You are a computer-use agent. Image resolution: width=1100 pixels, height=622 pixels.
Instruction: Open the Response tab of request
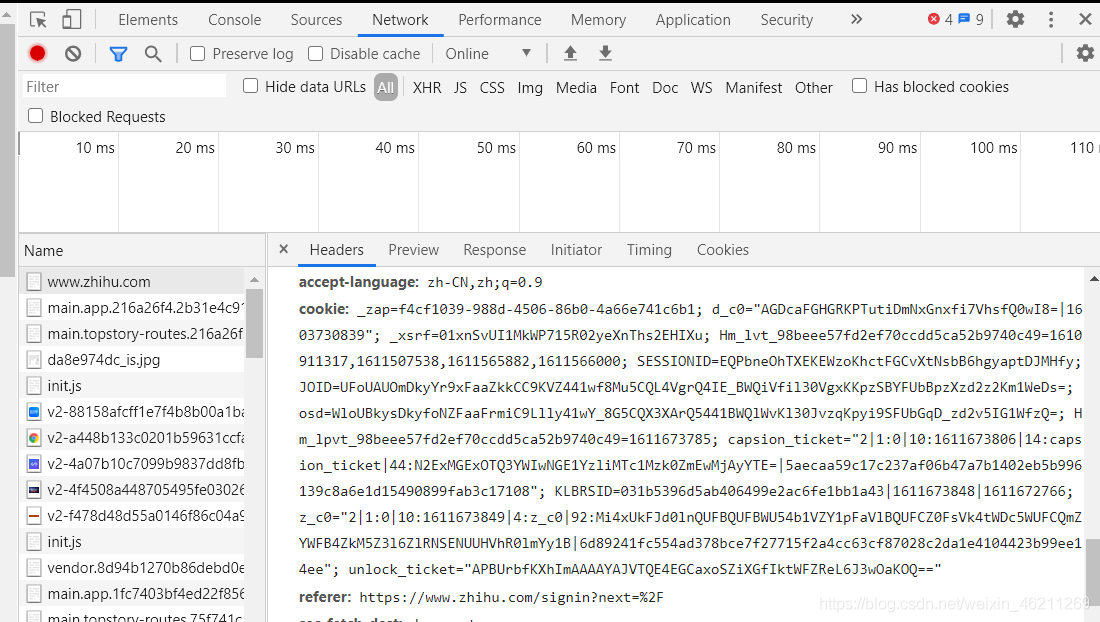coord(495,250)
